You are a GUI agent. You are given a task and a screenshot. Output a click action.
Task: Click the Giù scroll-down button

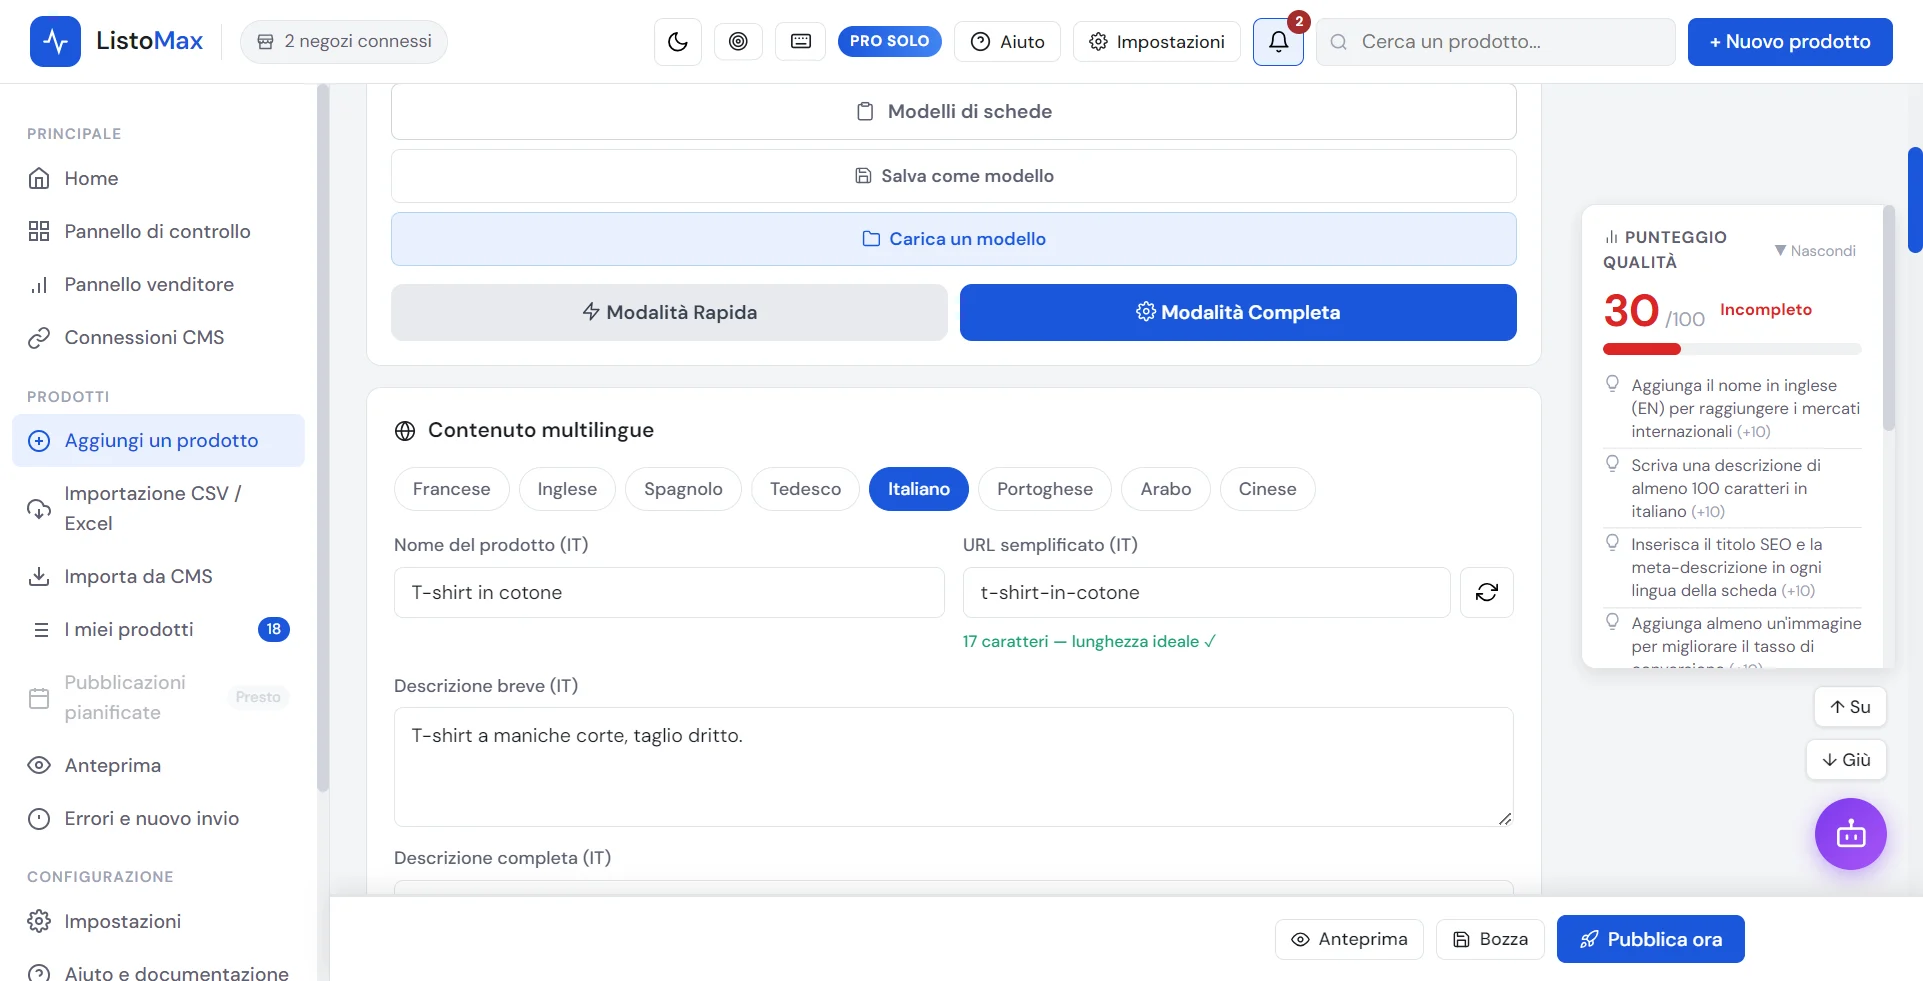click(x=1846, y=760)
